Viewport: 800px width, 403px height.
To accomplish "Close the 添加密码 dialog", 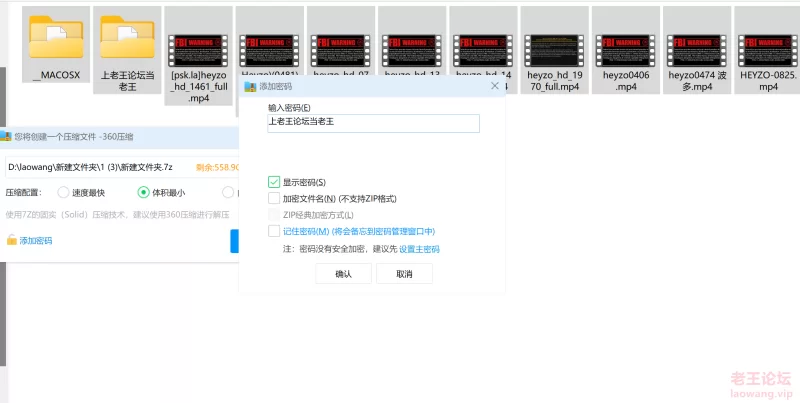I will tap(494, 86).
